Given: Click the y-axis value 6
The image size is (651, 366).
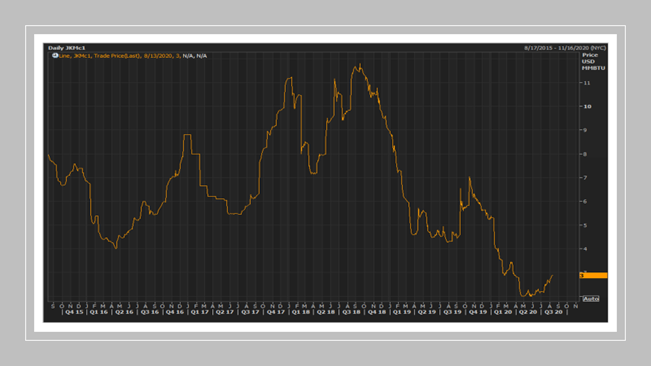Looking at the screenshot, I should (x=585, y=202).
